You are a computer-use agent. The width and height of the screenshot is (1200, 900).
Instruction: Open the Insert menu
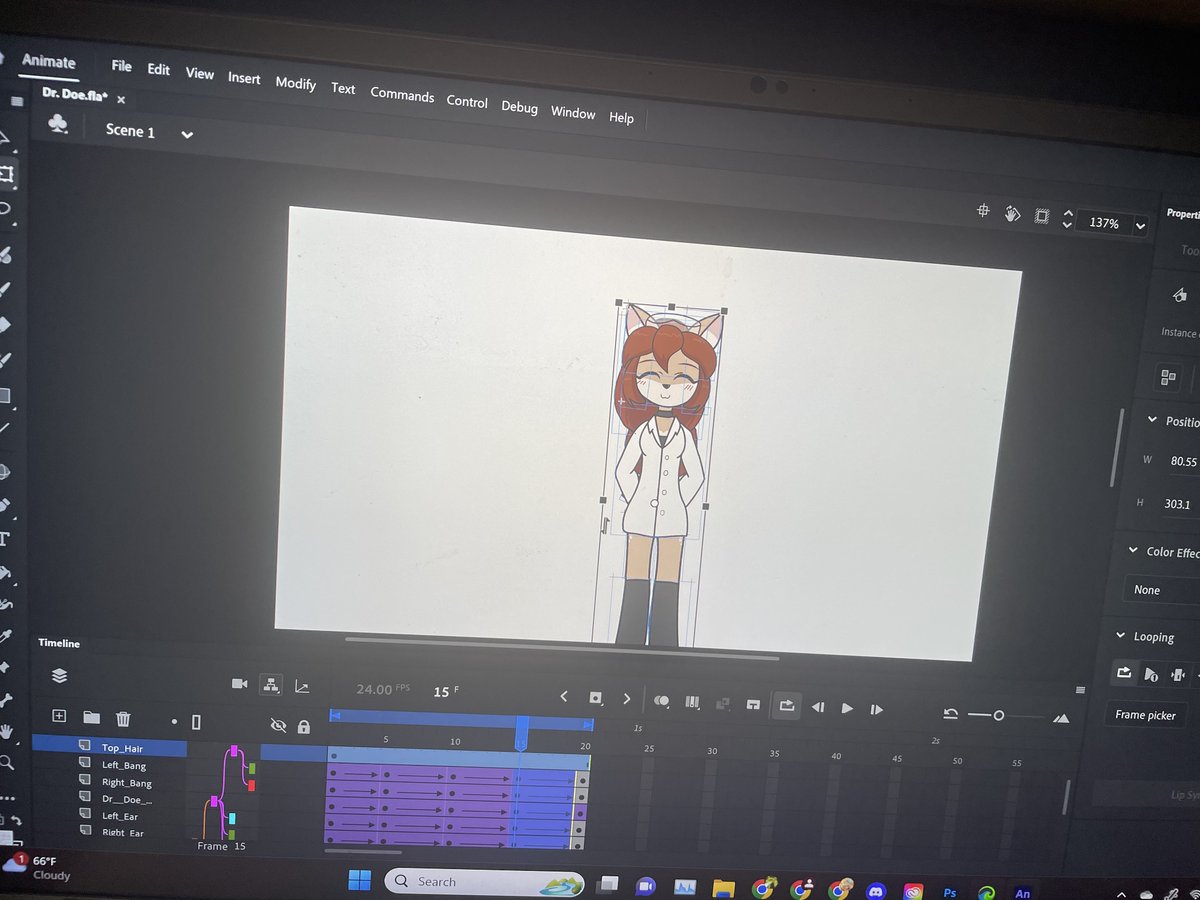[244, 78]
